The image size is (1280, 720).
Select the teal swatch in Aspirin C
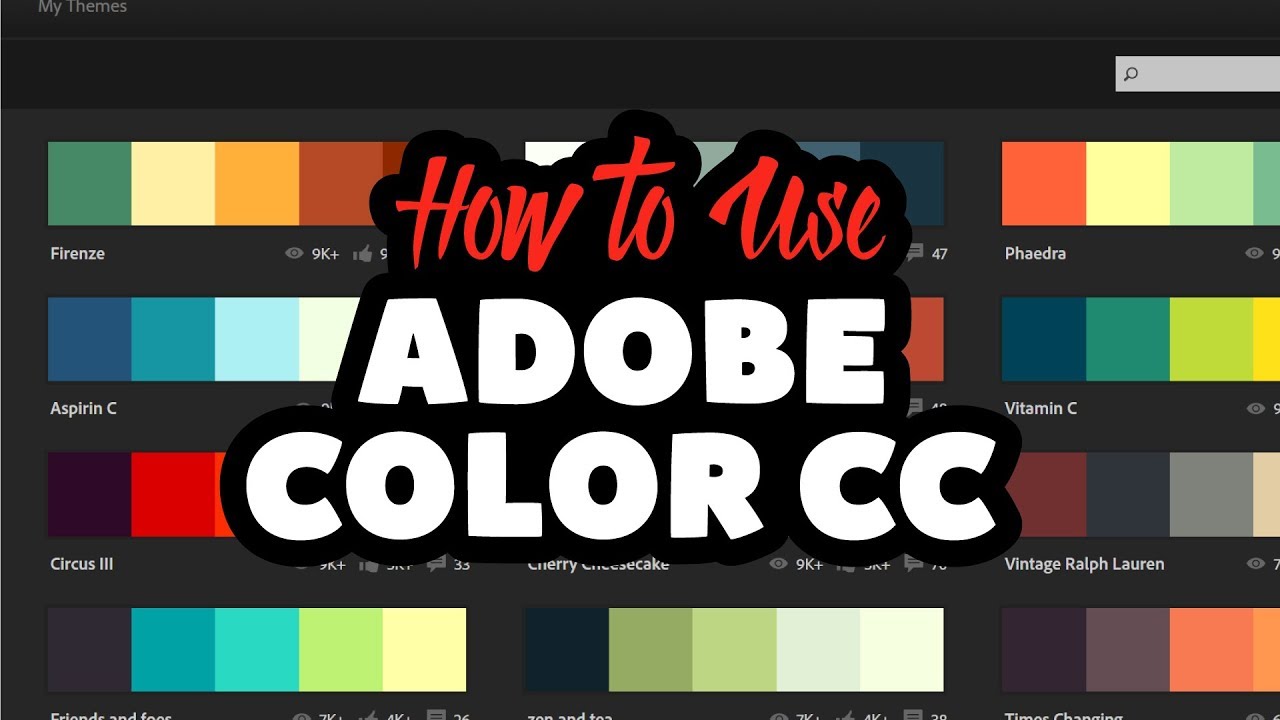coord(173,339)
